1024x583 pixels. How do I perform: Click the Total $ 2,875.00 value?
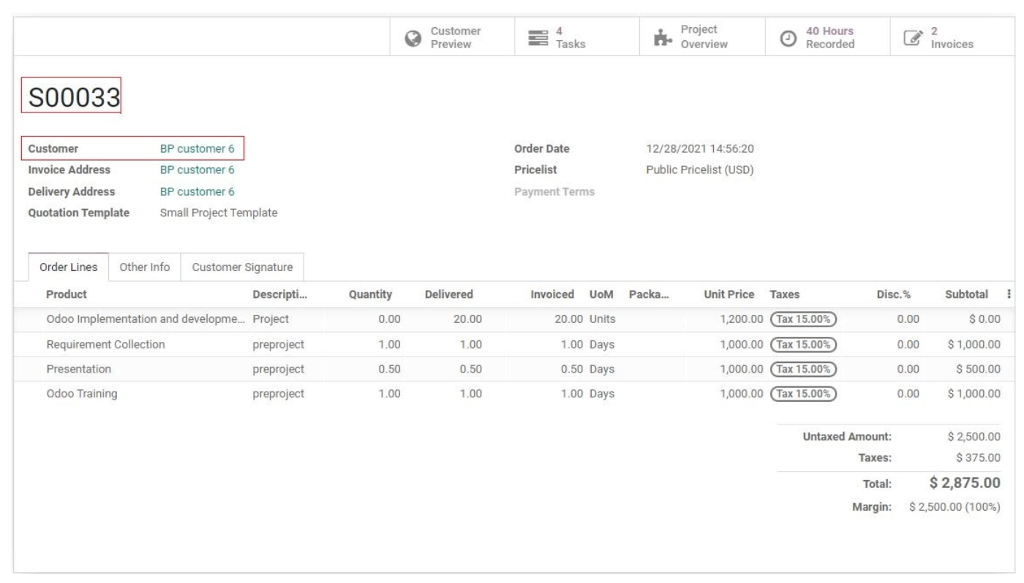[965, 483]
